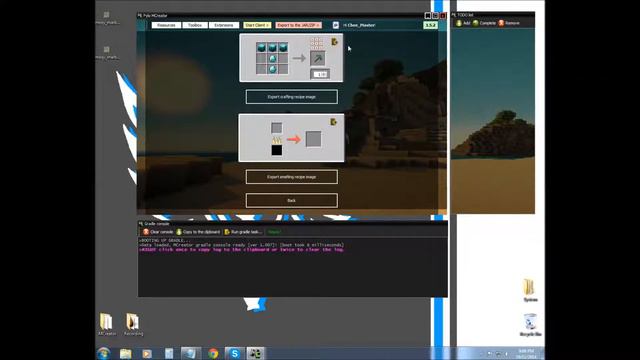The image size is (640, 360).
Task: Open Skype from the taskbar
Action: 235,353
